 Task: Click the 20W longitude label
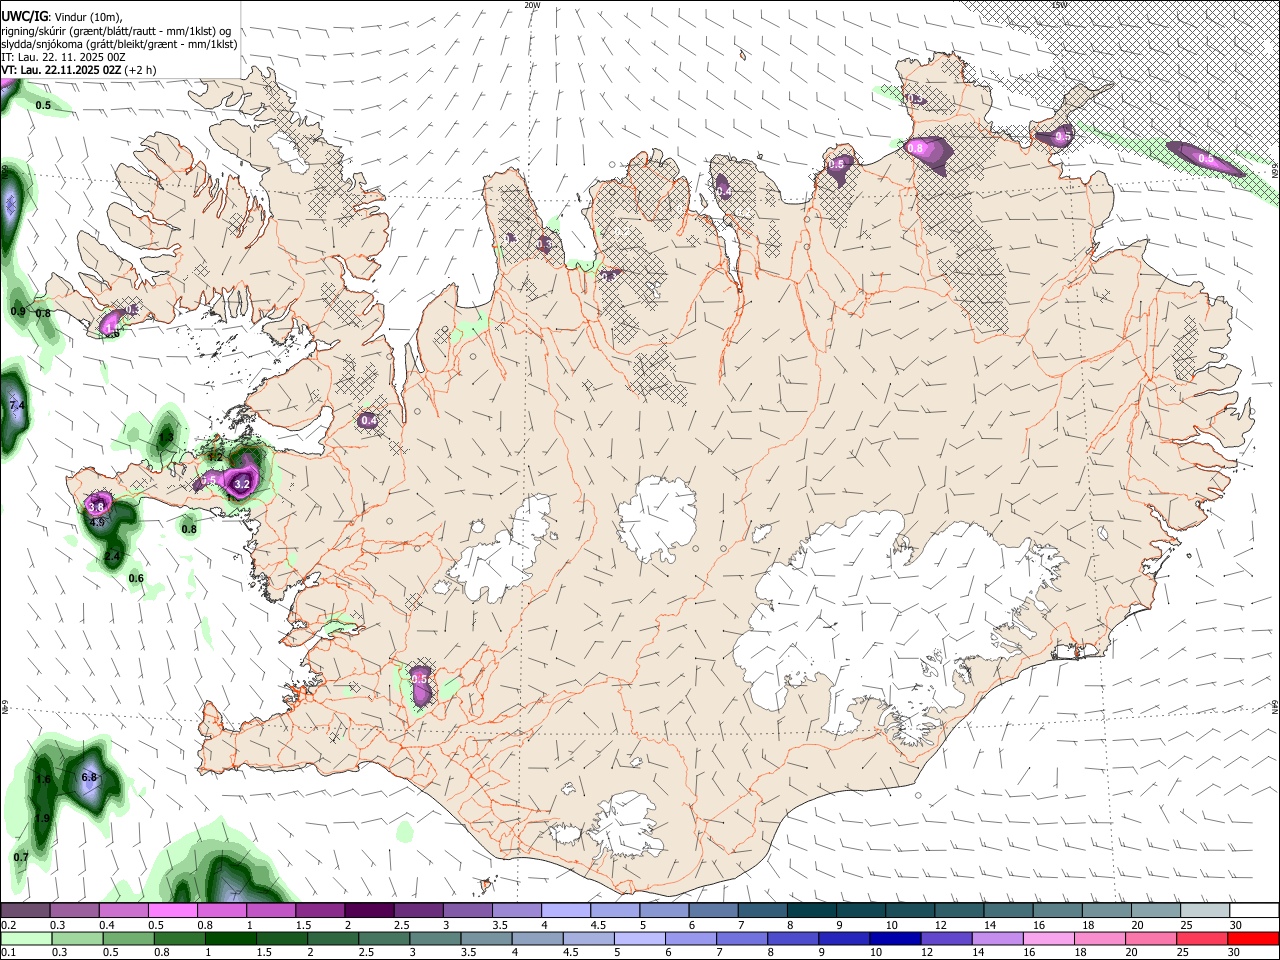click(532, 5)
